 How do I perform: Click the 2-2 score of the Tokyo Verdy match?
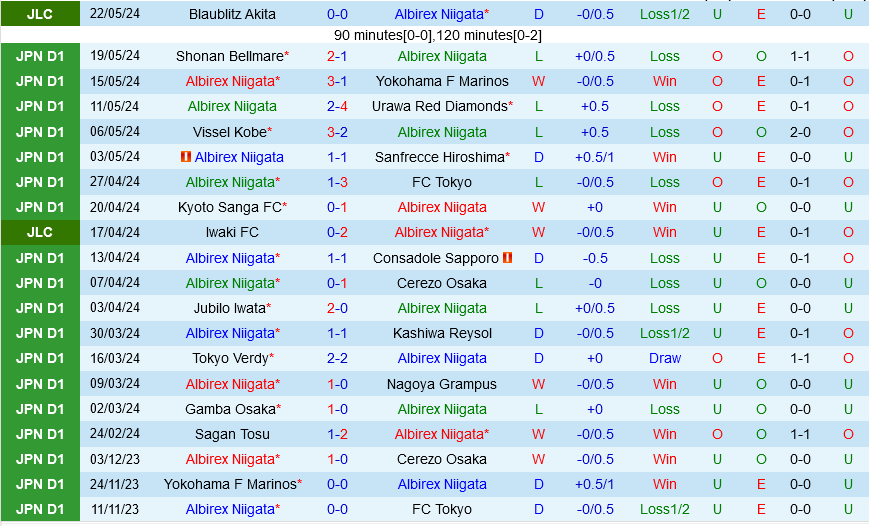pos(337,358)
